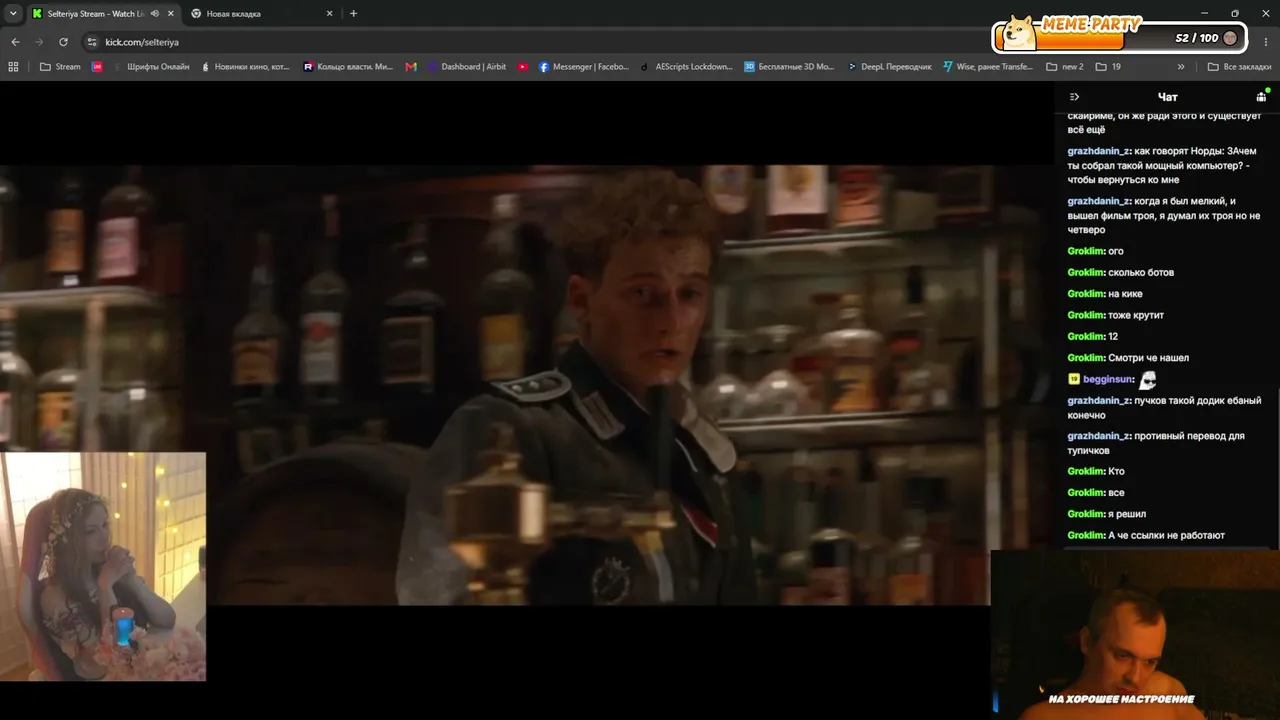The image size is (1280, 720).
Task: Switch to the Новая вкладка tab
Action: click(262, 14)
